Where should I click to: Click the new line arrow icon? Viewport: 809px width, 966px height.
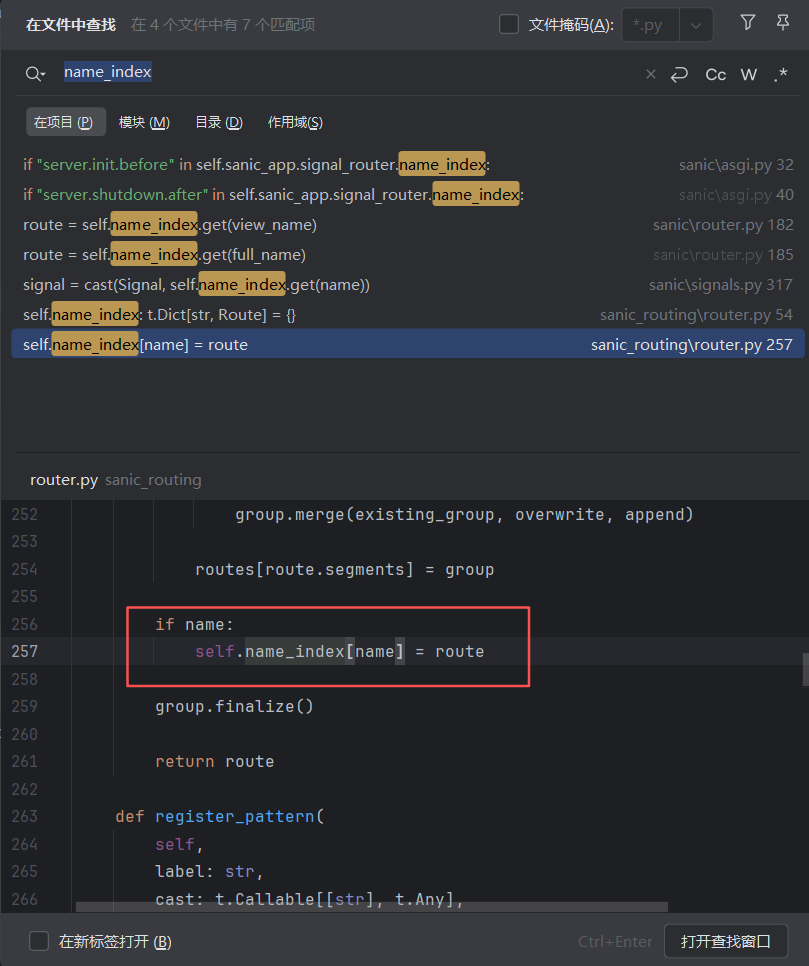click(x=680, y=74)
